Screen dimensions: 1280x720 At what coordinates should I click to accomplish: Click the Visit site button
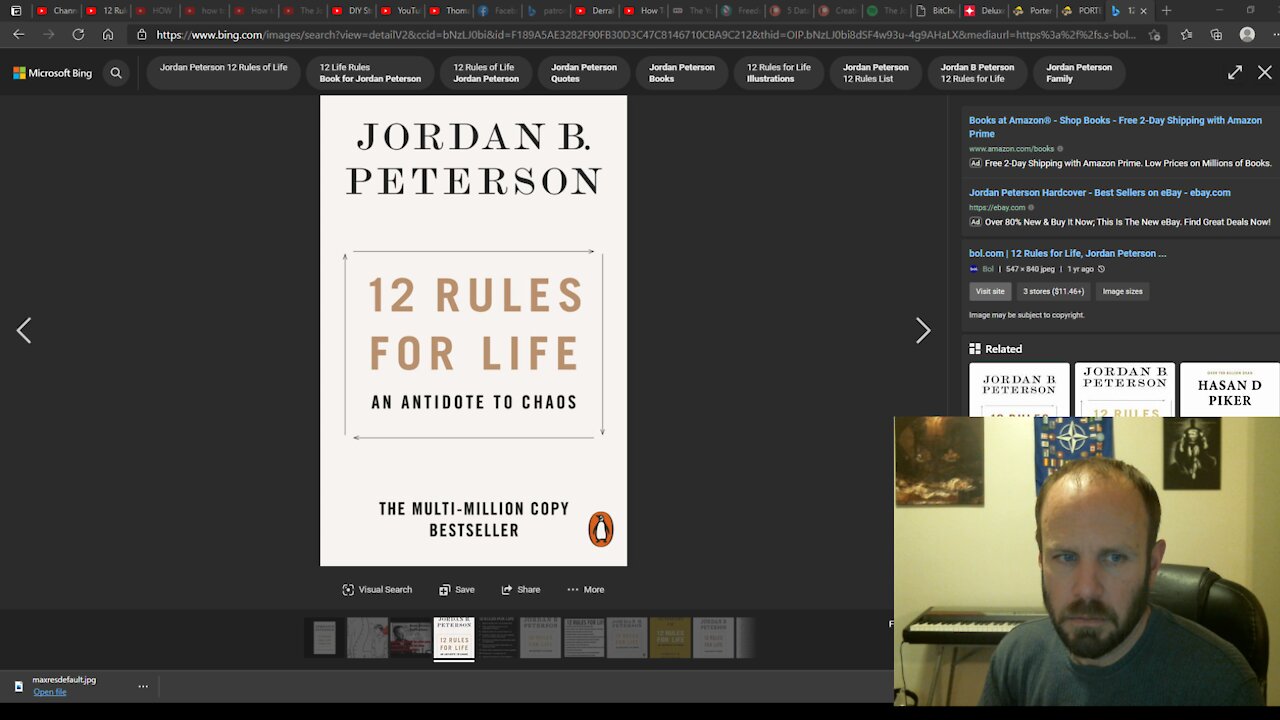(x=990, y=291)
